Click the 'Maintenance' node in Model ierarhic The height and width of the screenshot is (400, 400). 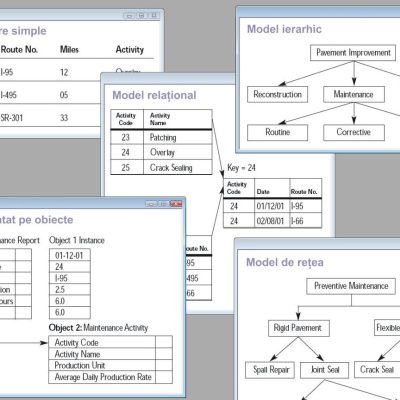click(x=354, y=94)
